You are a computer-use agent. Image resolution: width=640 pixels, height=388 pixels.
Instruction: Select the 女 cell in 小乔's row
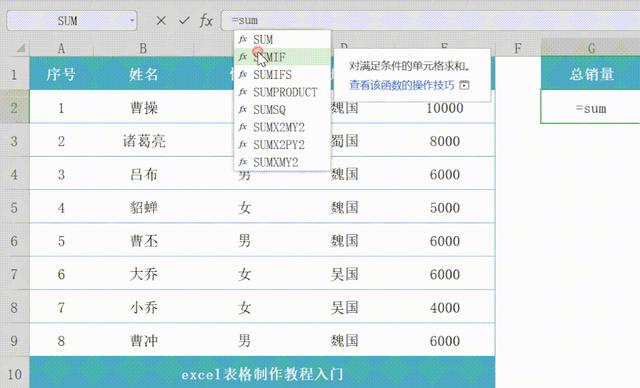point(244,308)
